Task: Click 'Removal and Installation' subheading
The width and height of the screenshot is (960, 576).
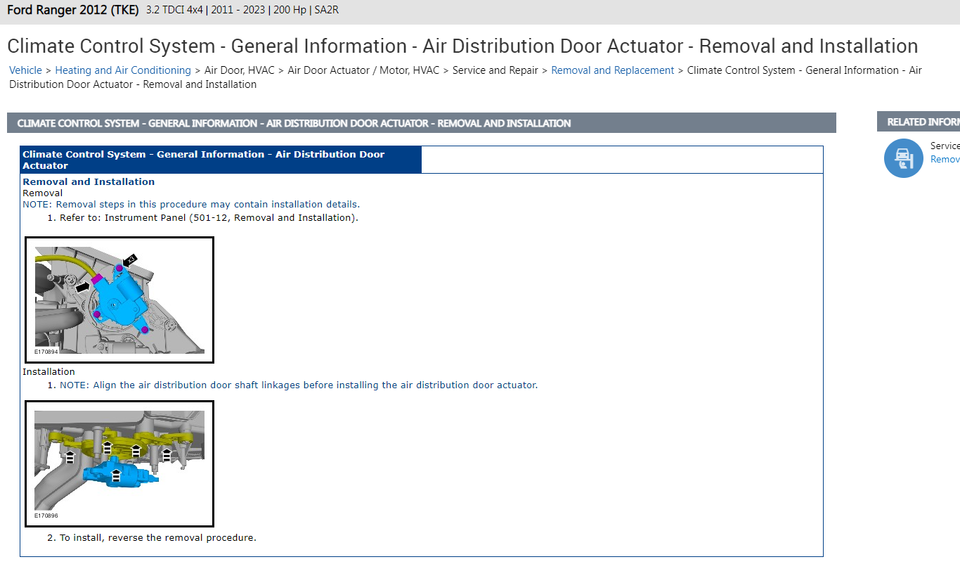Action: coord(89,182)
